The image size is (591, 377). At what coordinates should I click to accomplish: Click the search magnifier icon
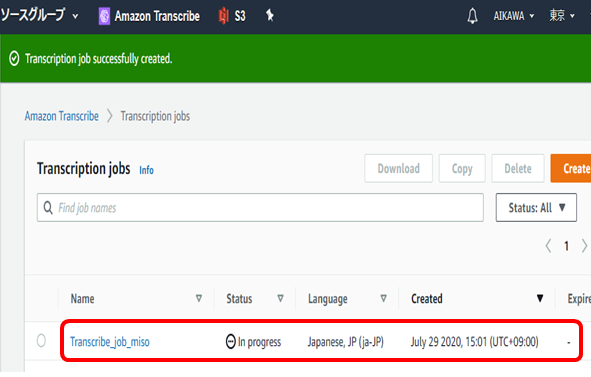(x=48, y=207)
